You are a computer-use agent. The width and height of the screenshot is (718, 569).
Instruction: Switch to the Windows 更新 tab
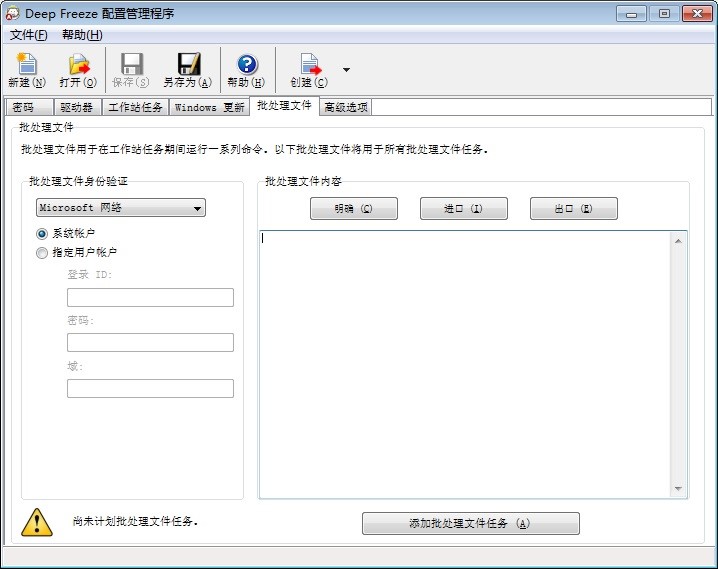[208, 107]
